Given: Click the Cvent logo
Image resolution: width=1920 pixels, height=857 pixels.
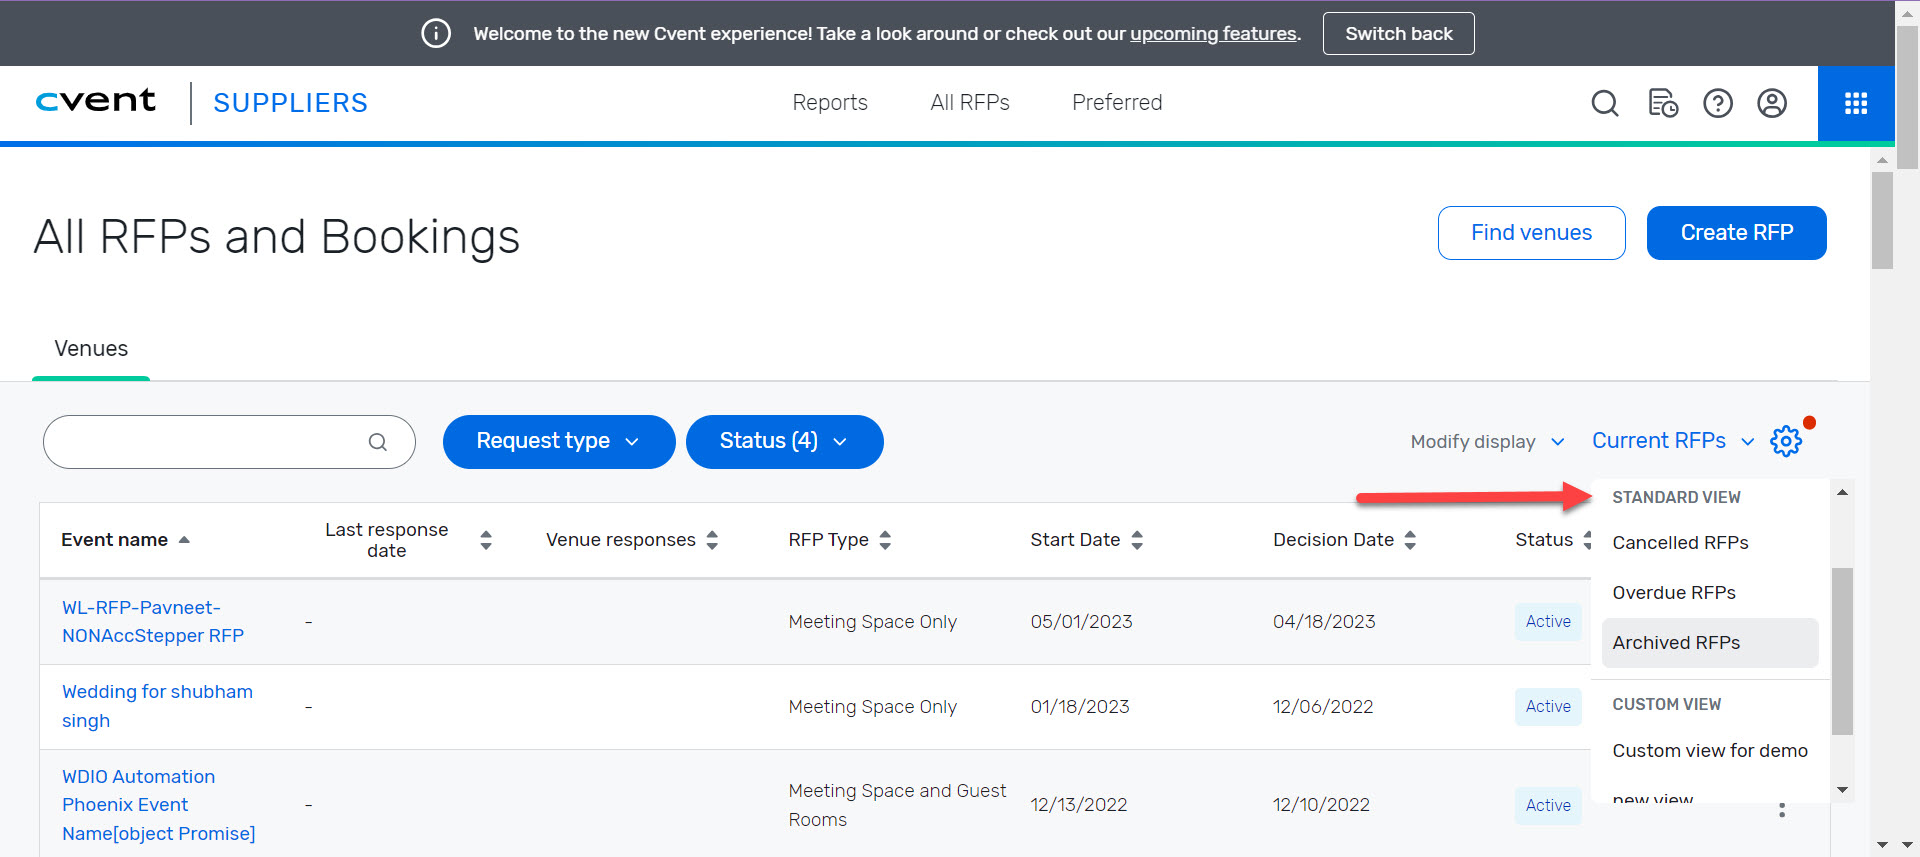Looking at the screenshot, I should pos(96,101).
